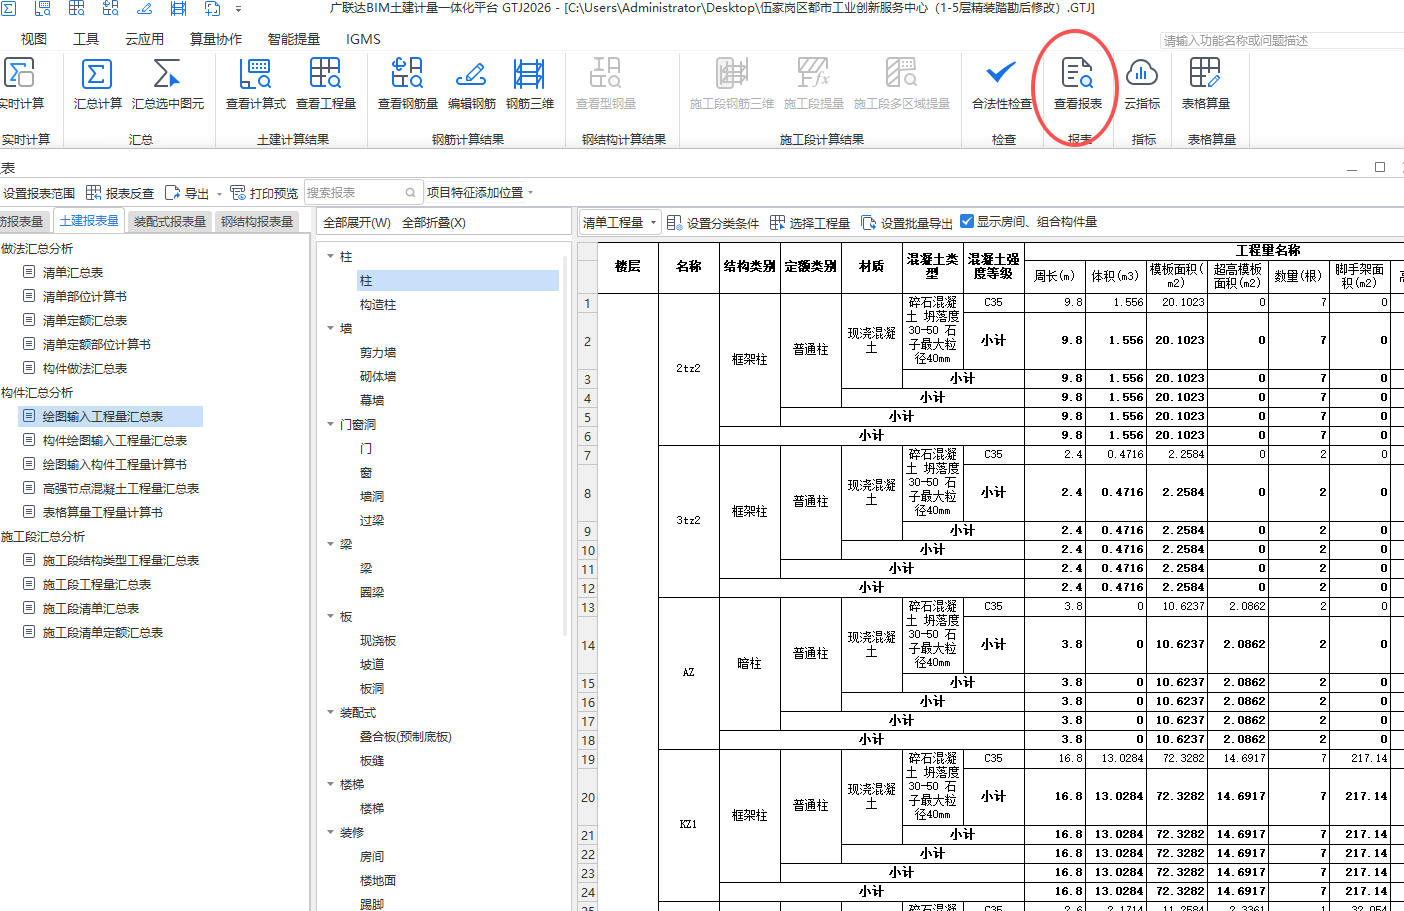Viewport: 1404px width, 911px height.
Task: Toggle 显示房间、组合构件量 checkbox
Action: click(x=967, y=221)
